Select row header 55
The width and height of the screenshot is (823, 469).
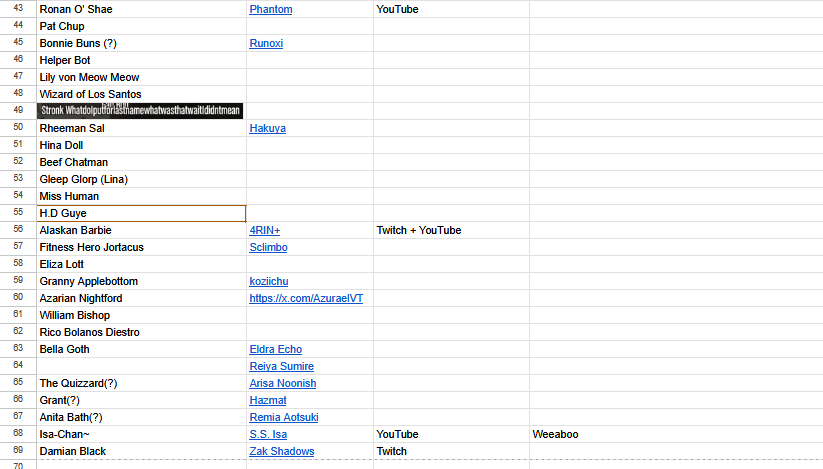[18, 213]
